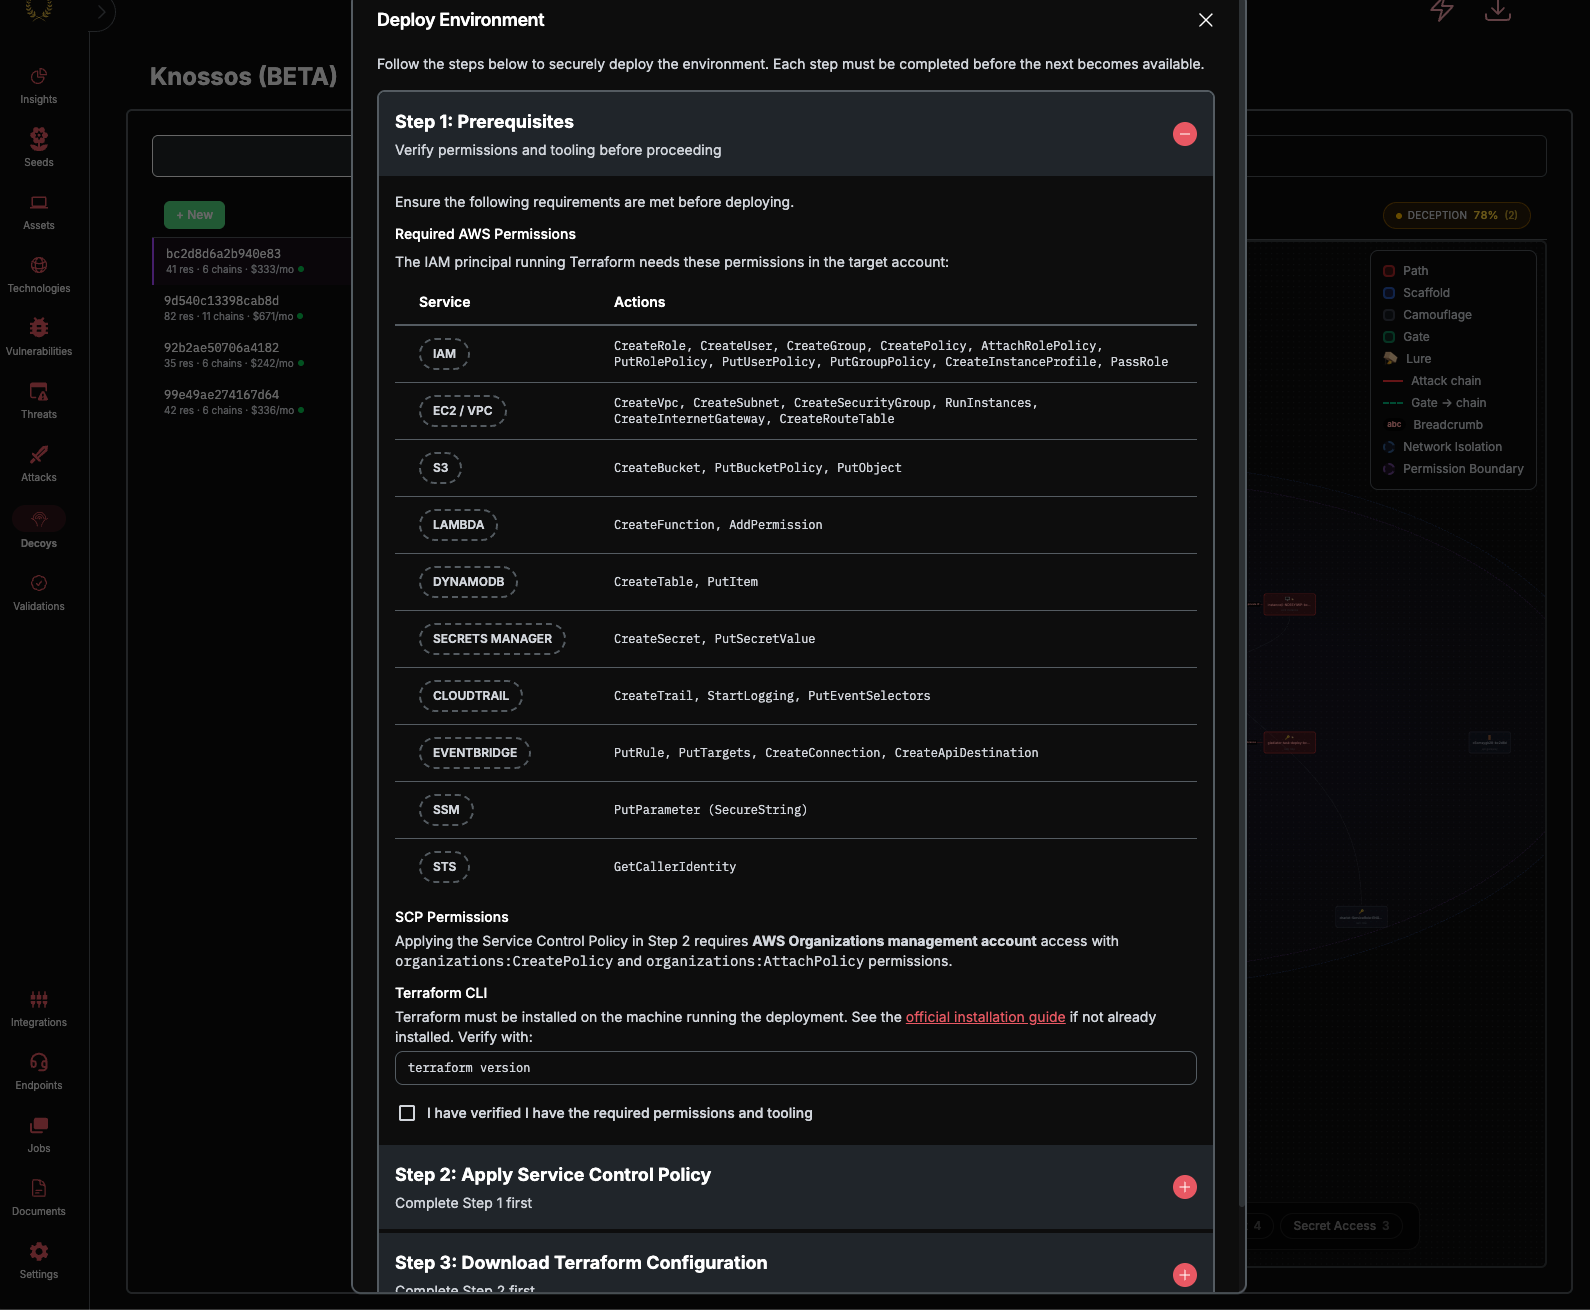Click the green New button
The height and width of the screenshot is (1310, 1590).
pos(194,215)
